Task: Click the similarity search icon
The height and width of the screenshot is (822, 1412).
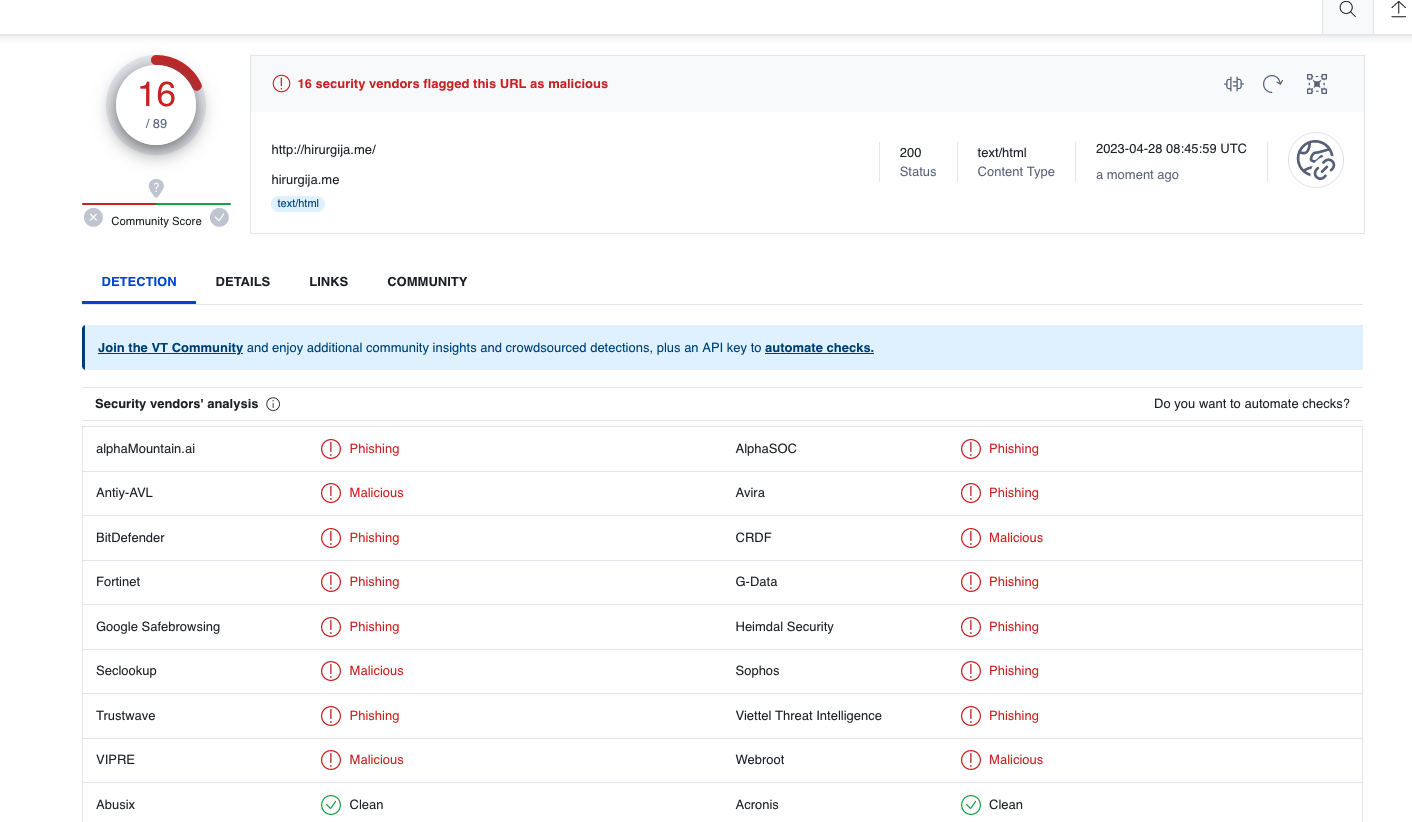Action: pyautogui.click(x=1233, y=84)
